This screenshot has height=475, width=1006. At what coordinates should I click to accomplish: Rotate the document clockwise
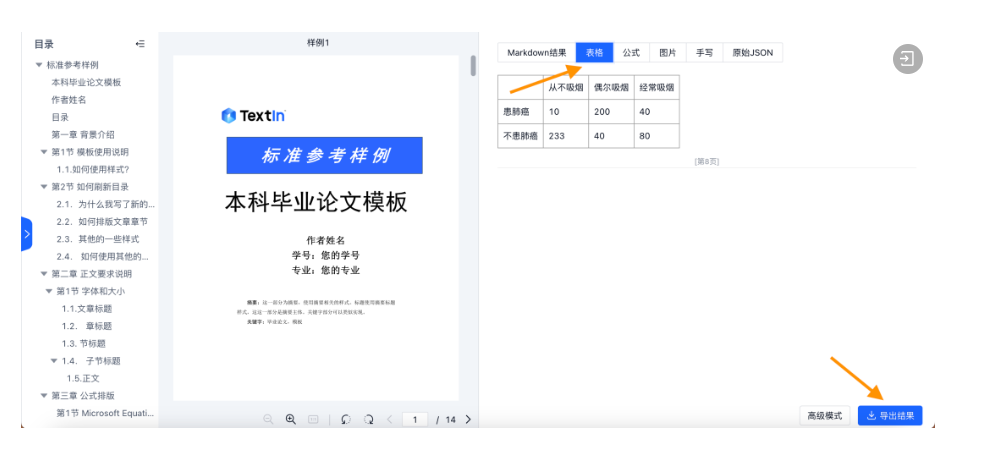coord(368,419)
